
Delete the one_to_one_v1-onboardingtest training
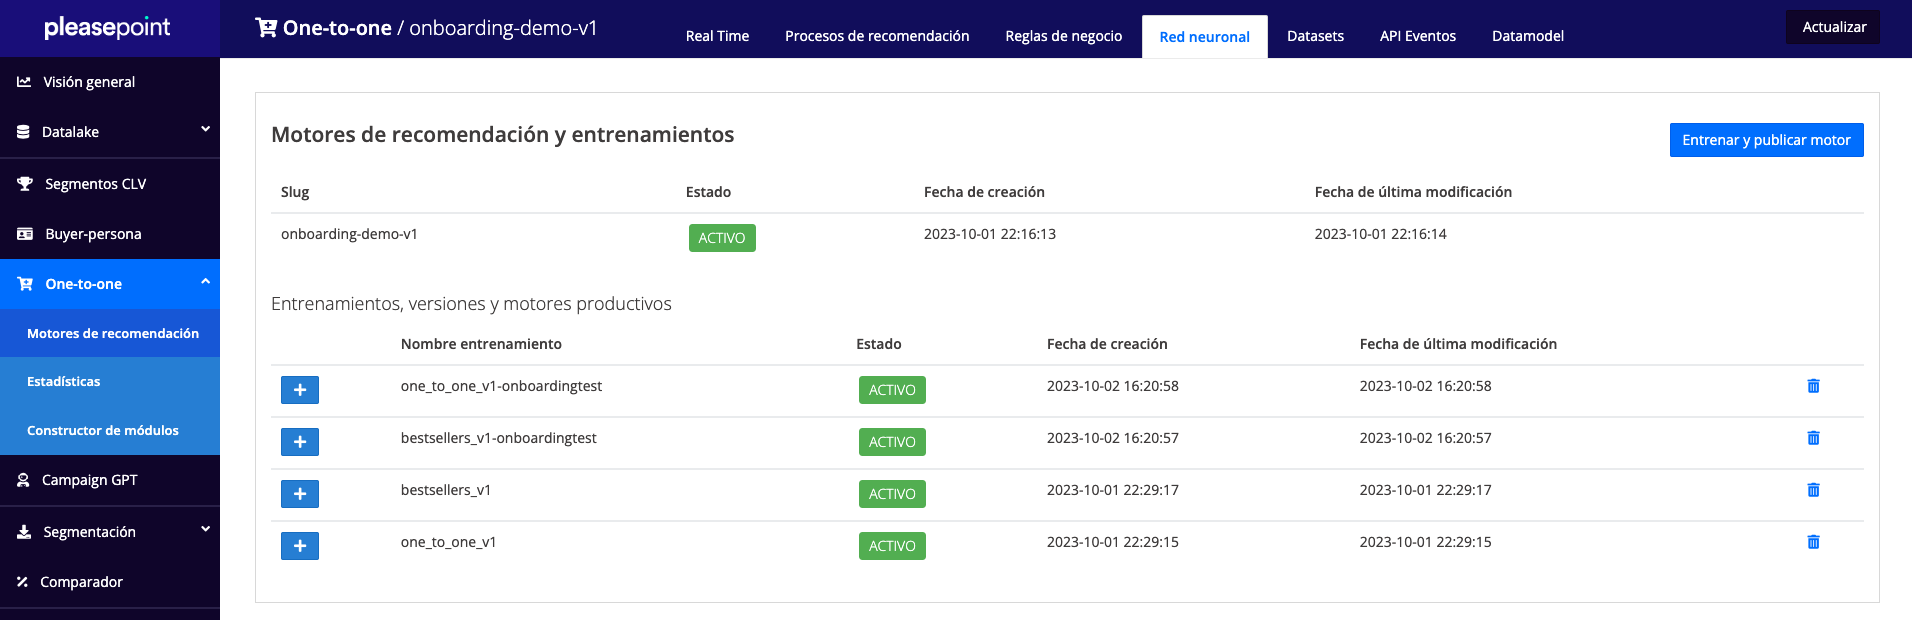point(1813,386)
